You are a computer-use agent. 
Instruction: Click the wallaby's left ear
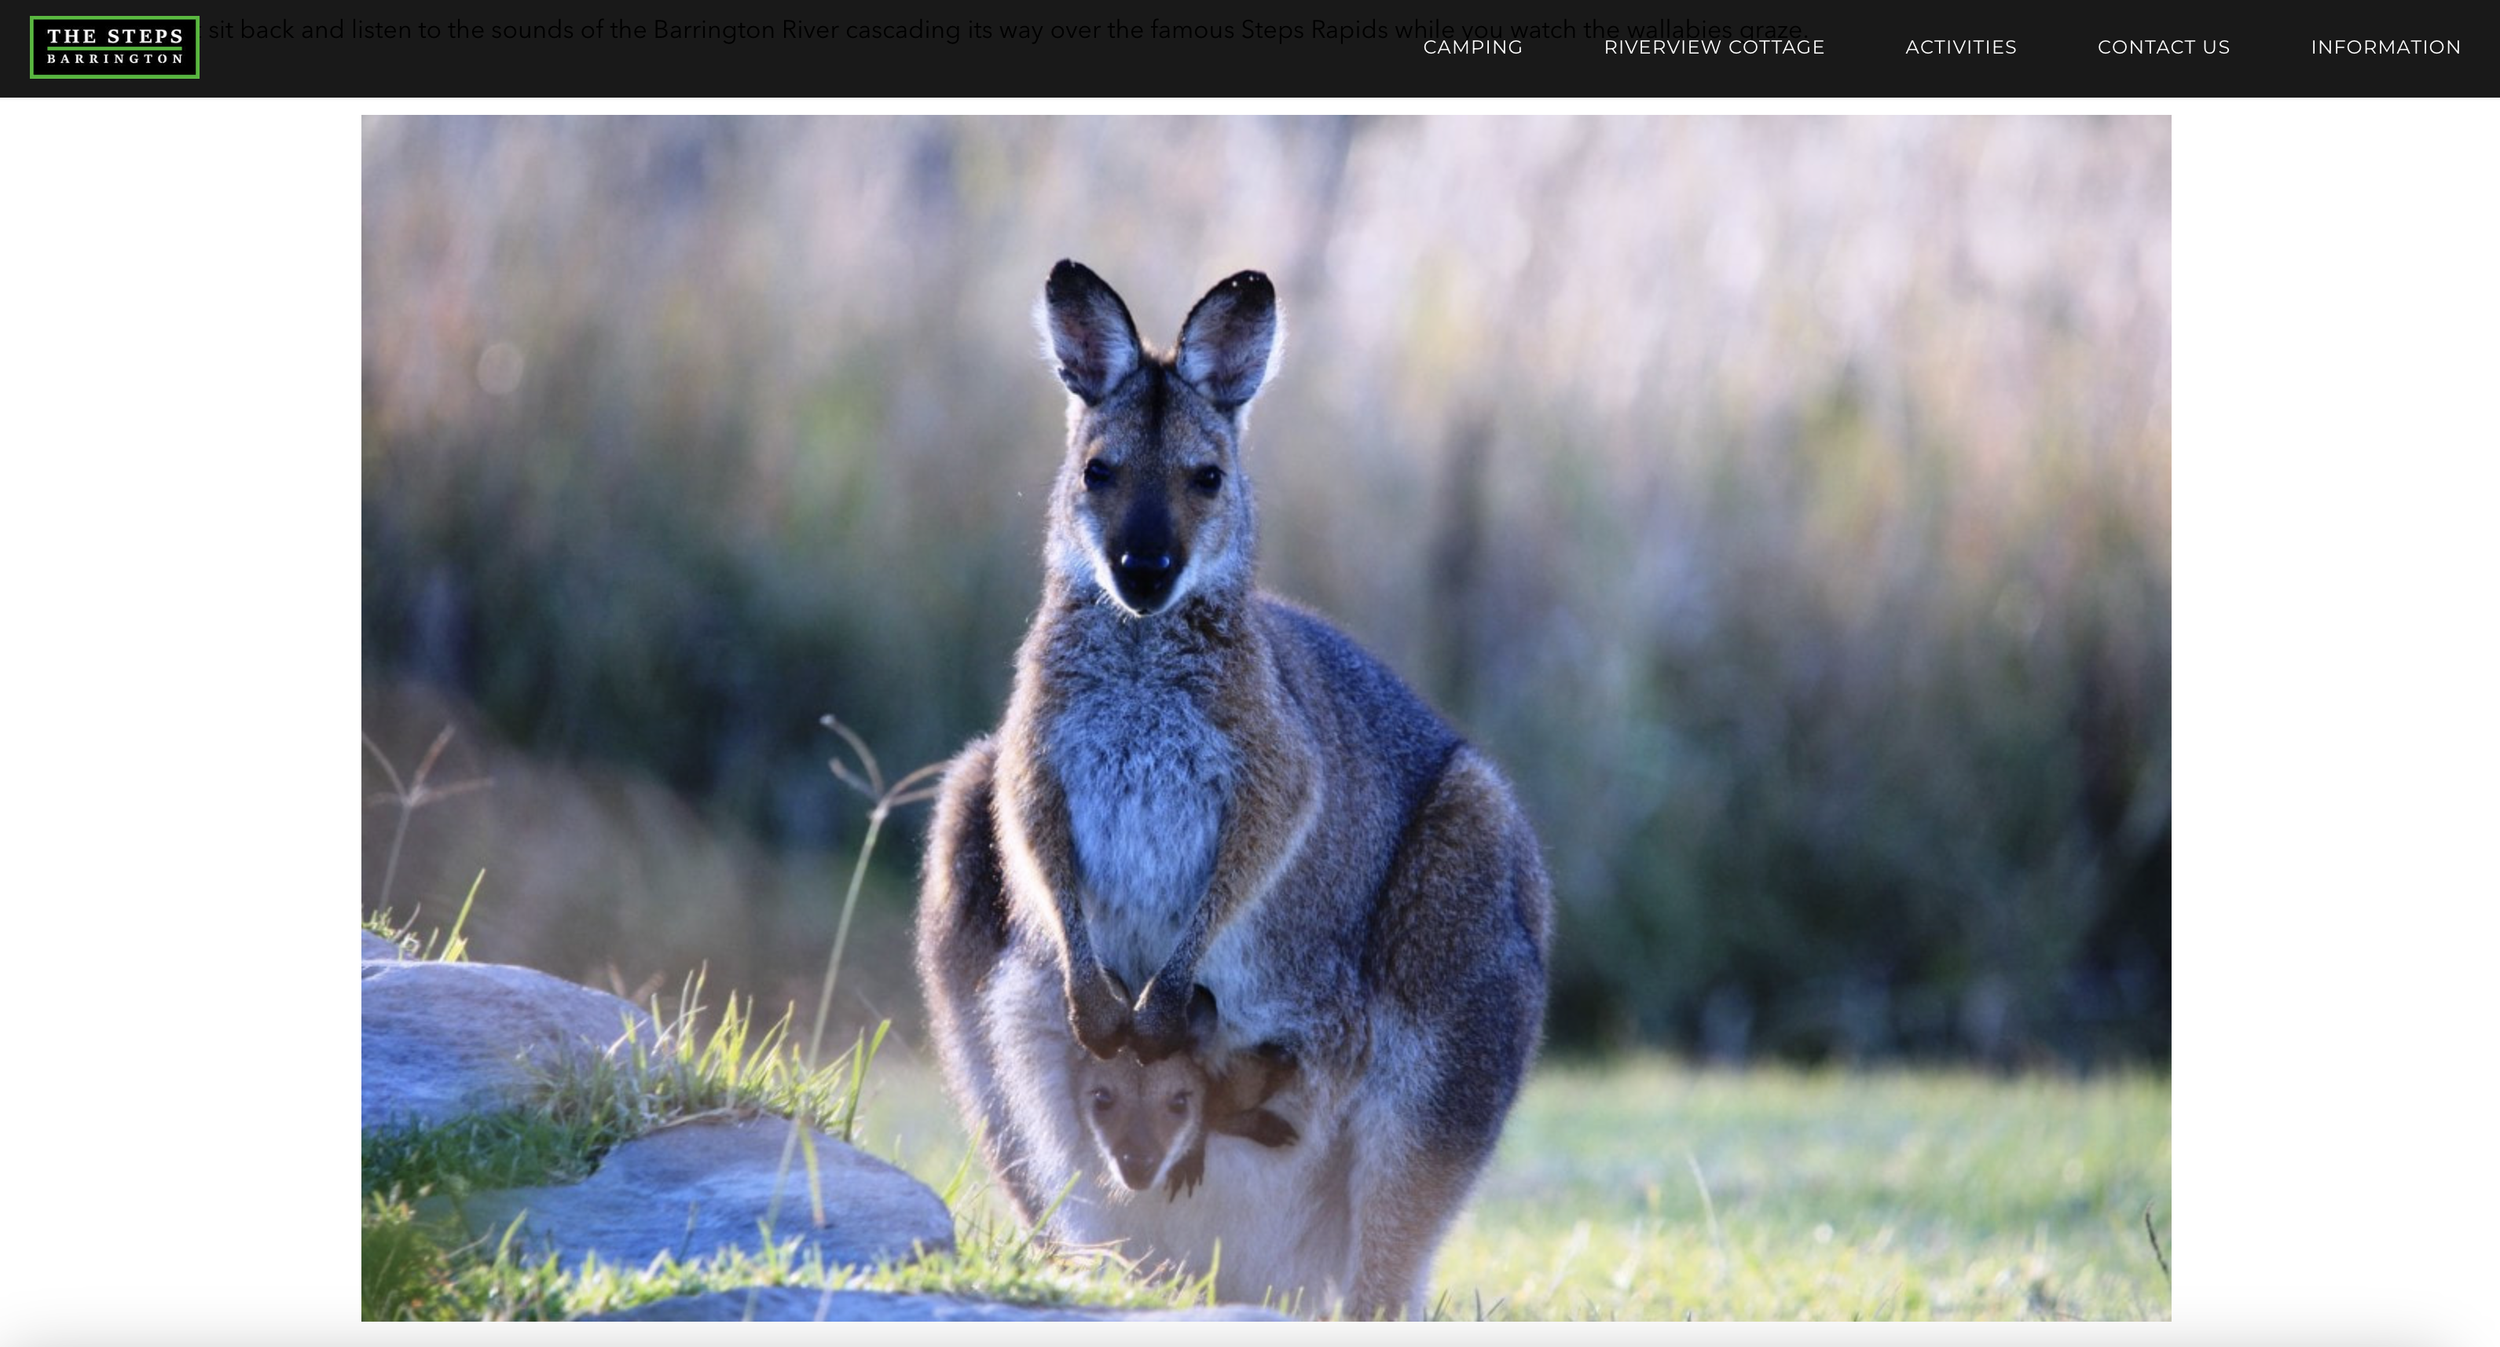coord(1090,330)
